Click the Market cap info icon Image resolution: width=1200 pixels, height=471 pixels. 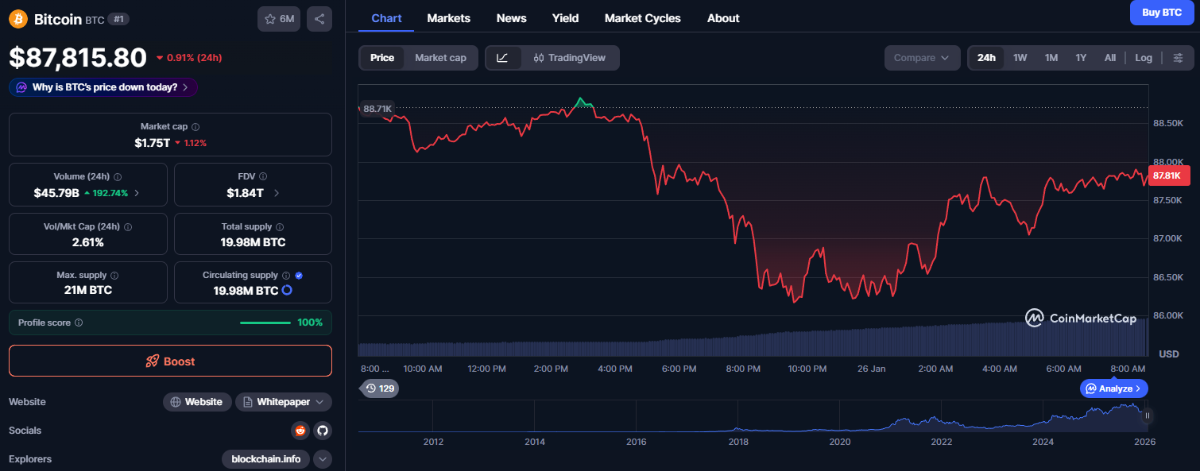pyautogui.click(x=195, y=127)
